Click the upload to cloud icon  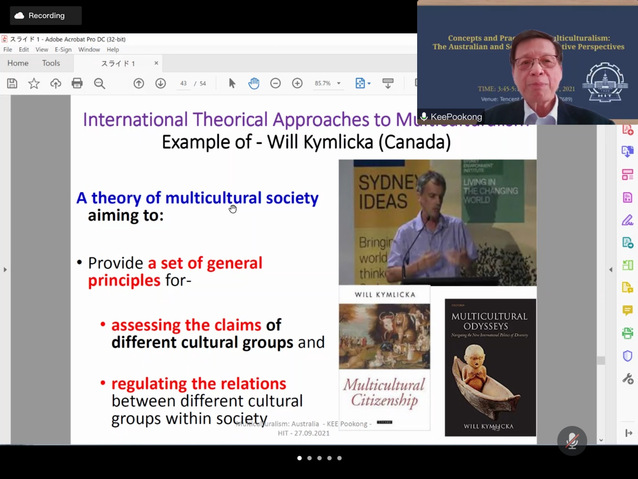pos(56,83)
